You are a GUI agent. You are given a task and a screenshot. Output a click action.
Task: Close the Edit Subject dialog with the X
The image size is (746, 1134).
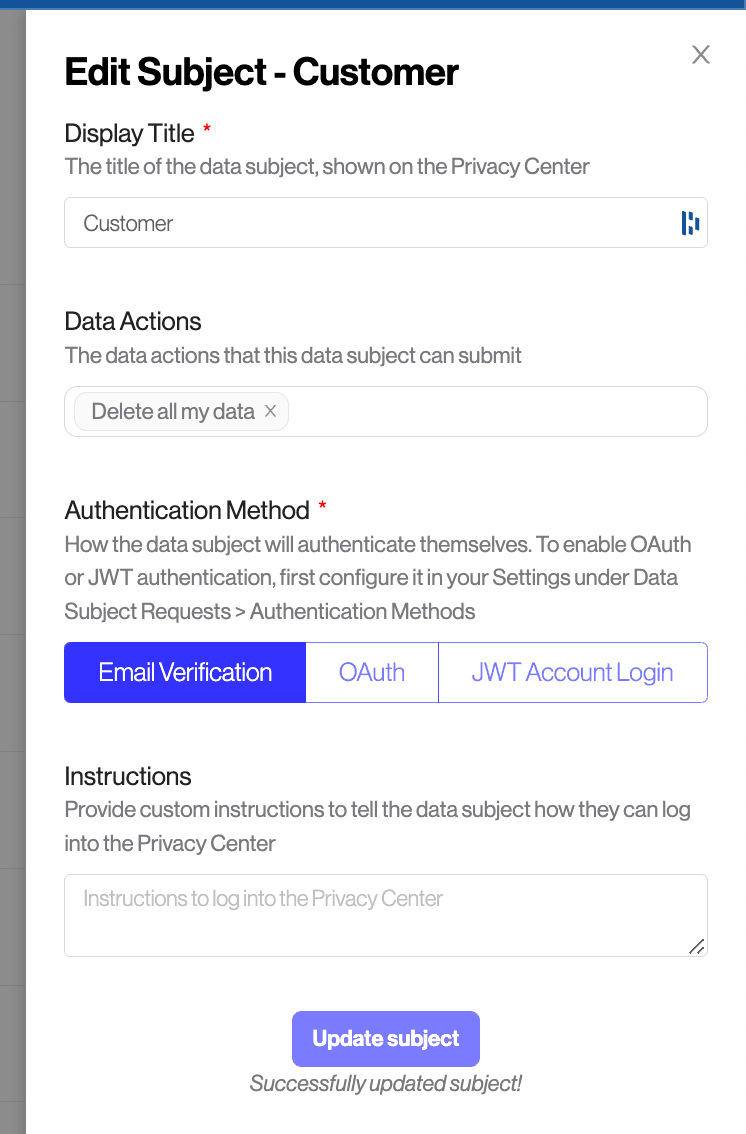click(700, 55)
